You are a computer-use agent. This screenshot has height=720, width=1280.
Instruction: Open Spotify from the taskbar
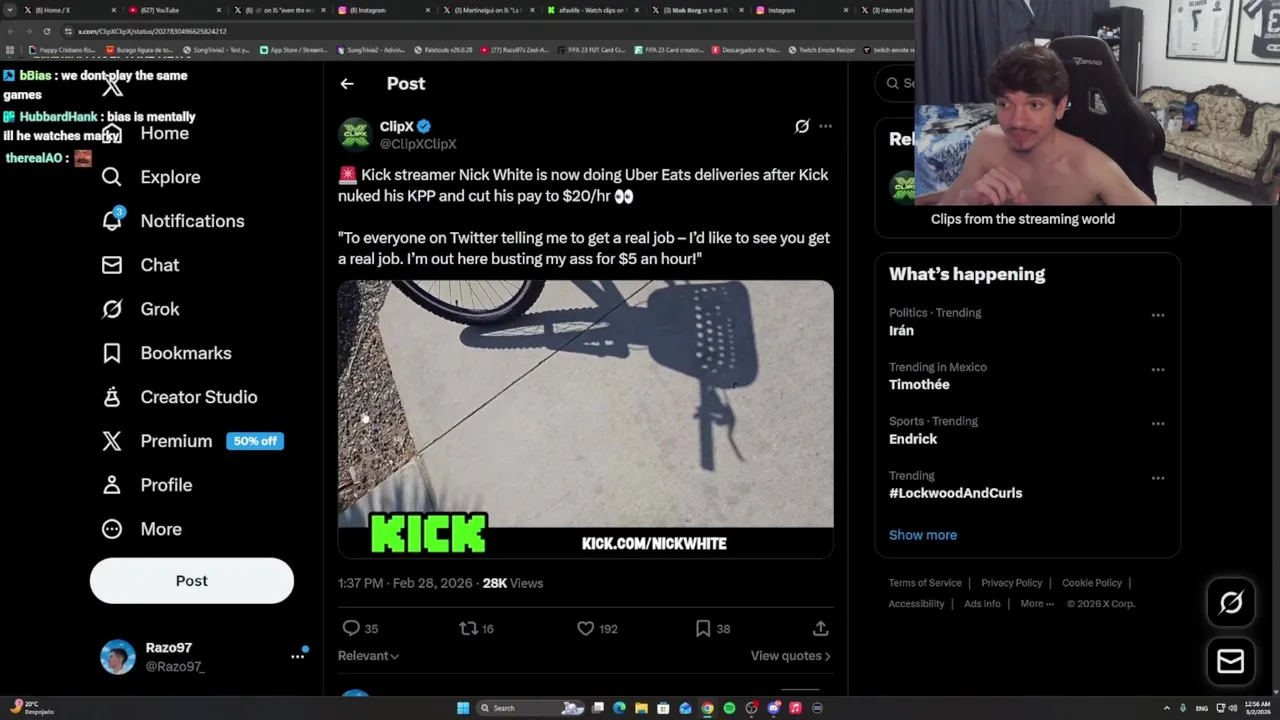pyautogui.click(x=729, y=708)
